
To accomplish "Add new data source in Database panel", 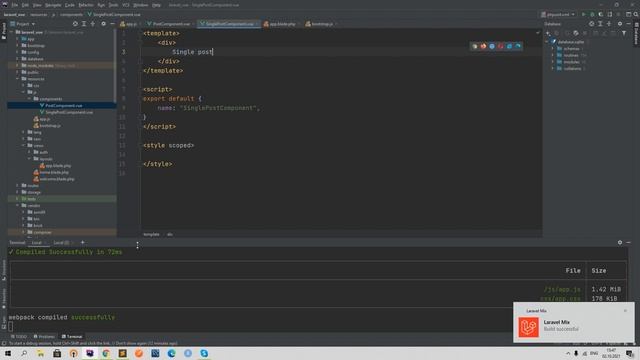I will [548, 33].
